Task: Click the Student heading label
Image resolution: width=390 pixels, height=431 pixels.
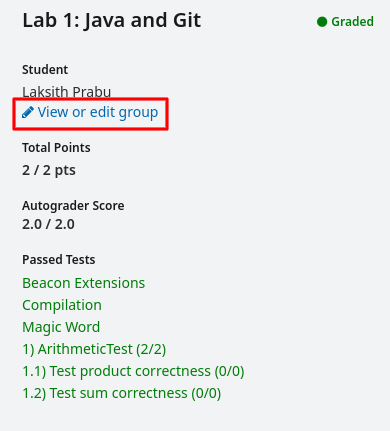Action: point(45,69)
